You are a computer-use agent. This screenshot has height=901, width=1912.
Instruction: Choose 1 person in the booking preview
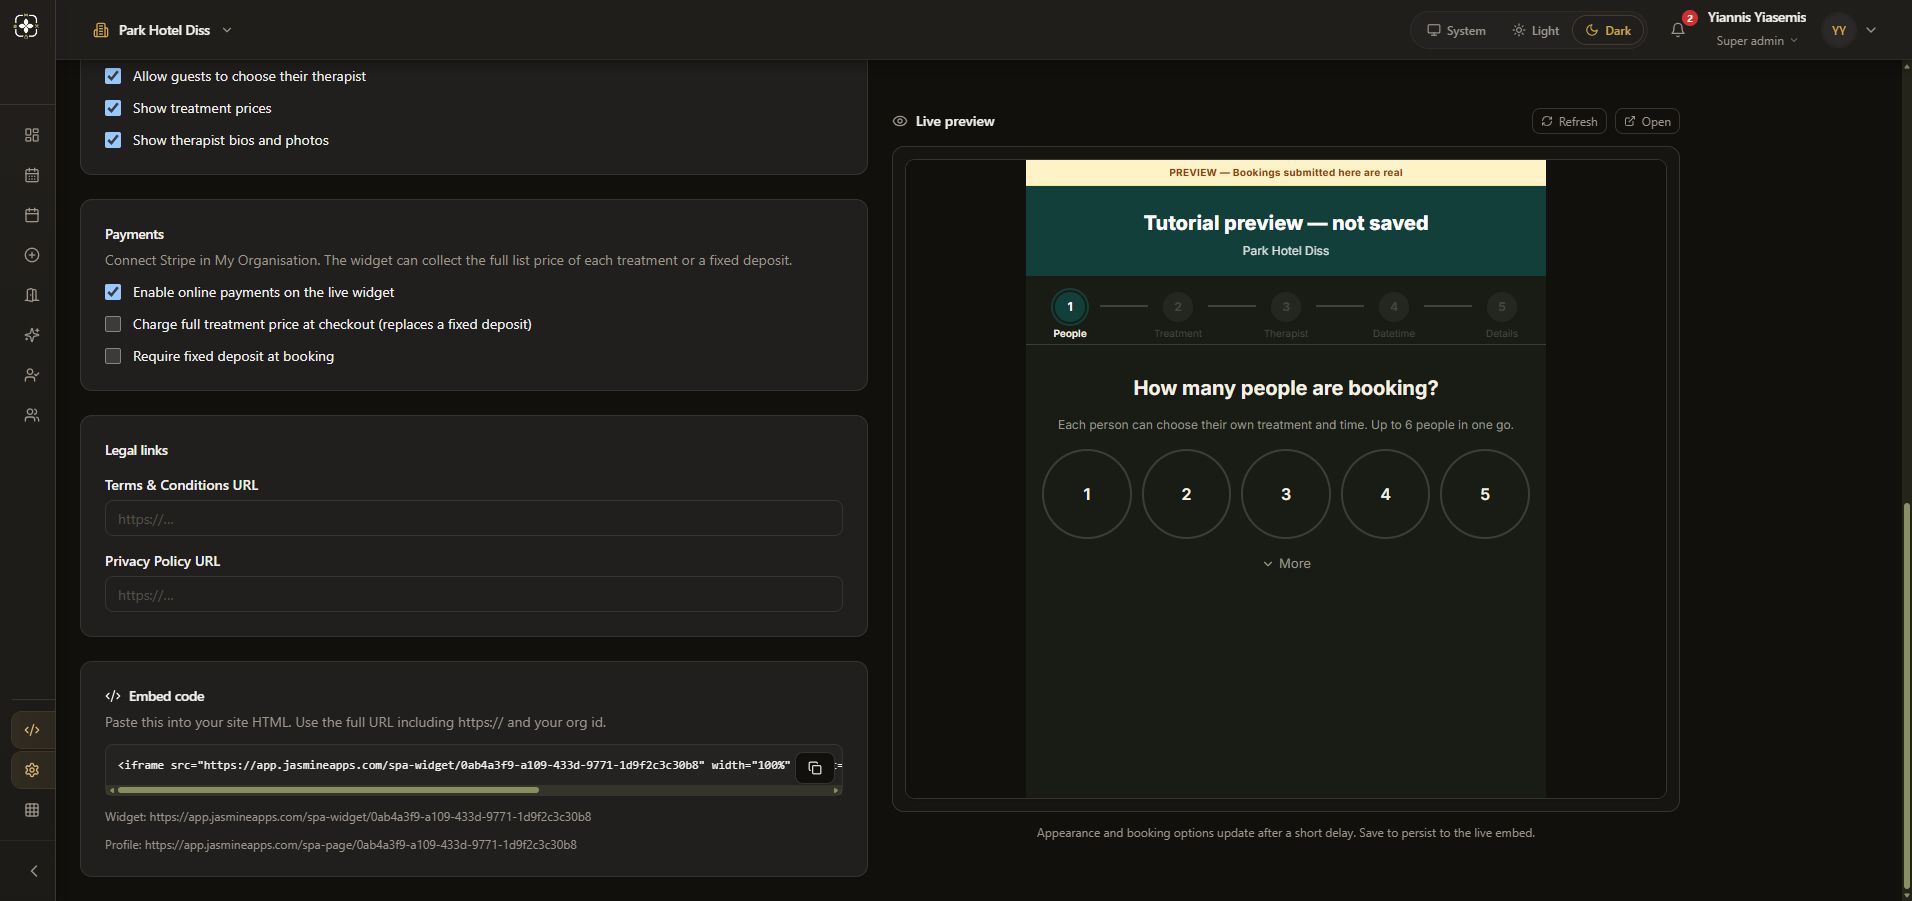1087,494
